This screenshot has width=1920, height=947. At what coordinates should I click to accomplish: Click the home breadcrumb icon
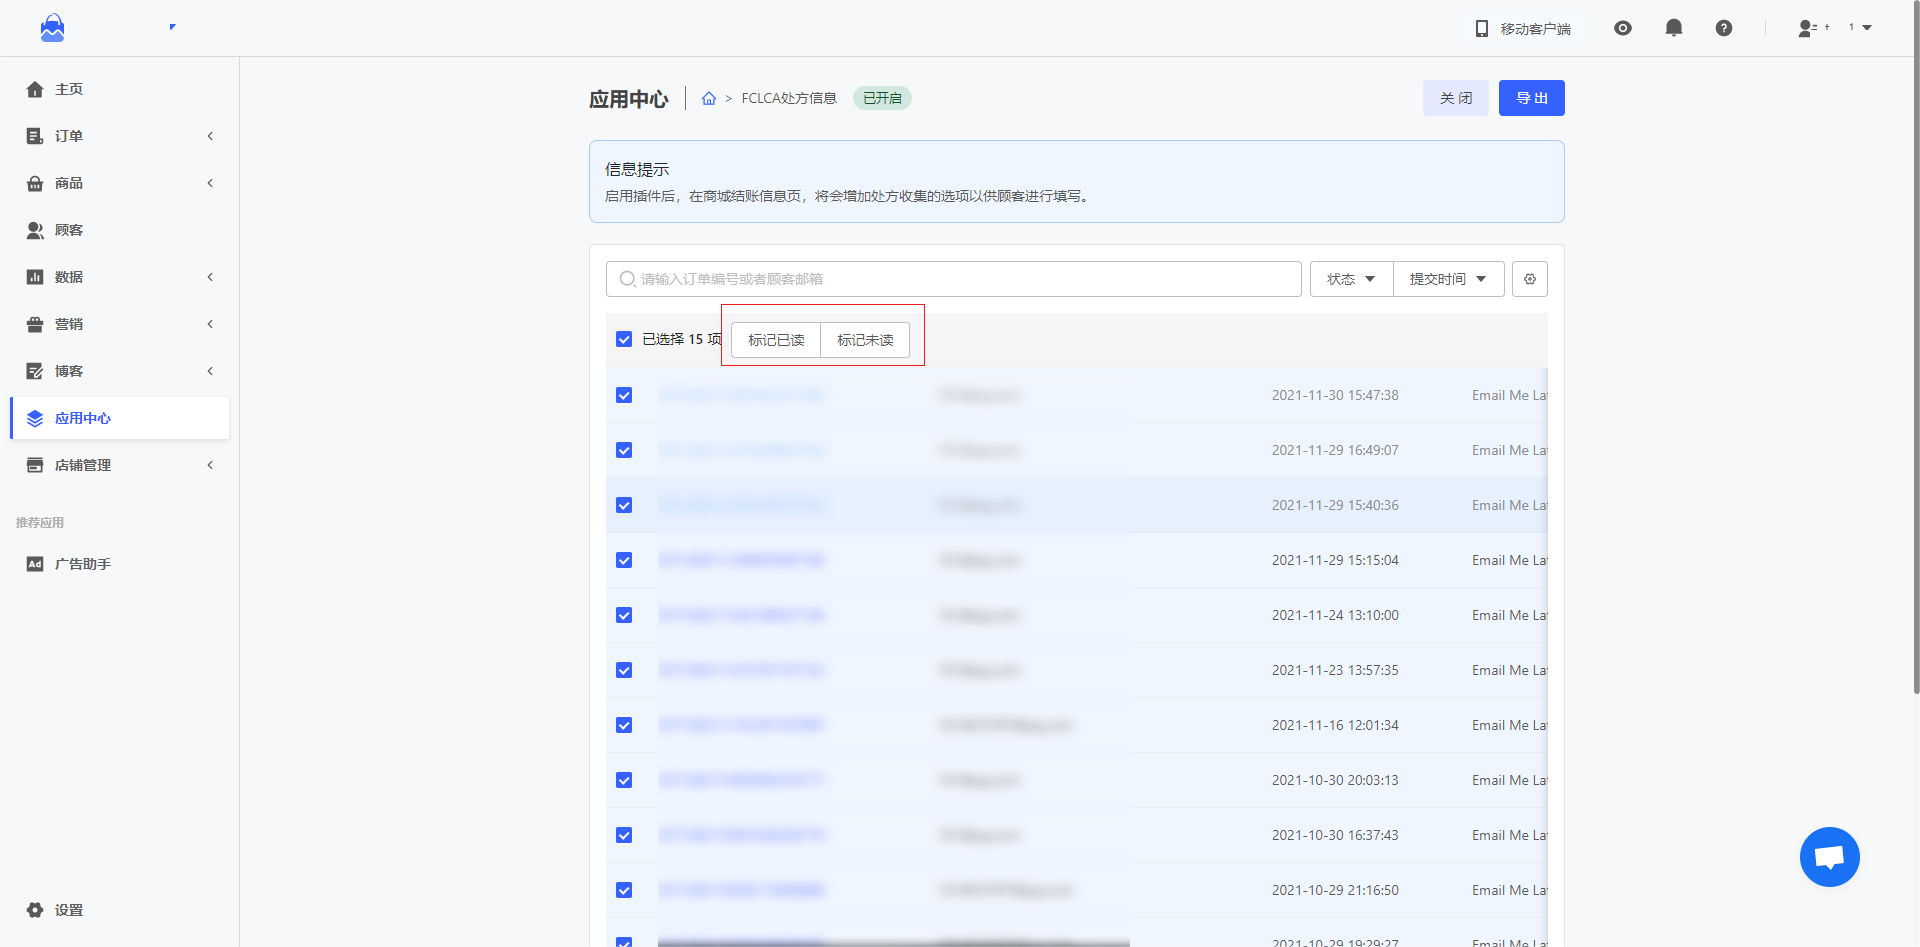[709, 98]
